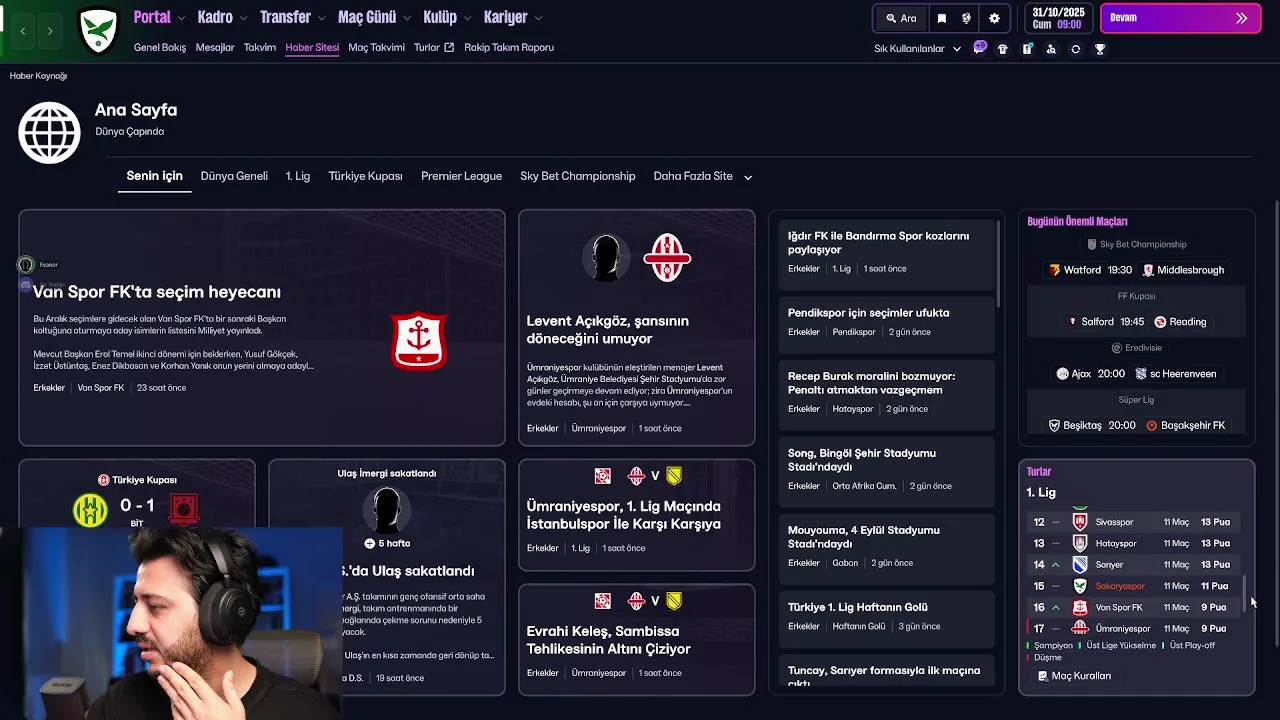This screenshot has width=1280, height=720.
Task: Click the globe icon in top bar
Action: (x=967, y=18)
